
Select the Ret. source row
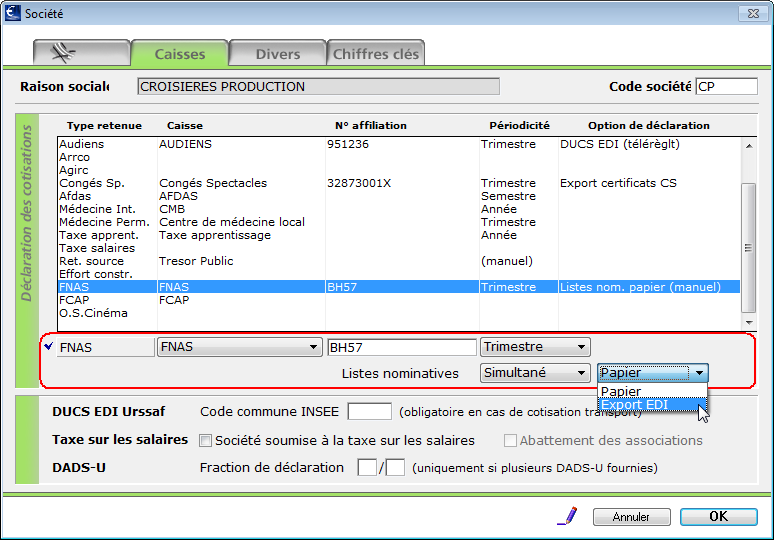[x=399, y=261]
